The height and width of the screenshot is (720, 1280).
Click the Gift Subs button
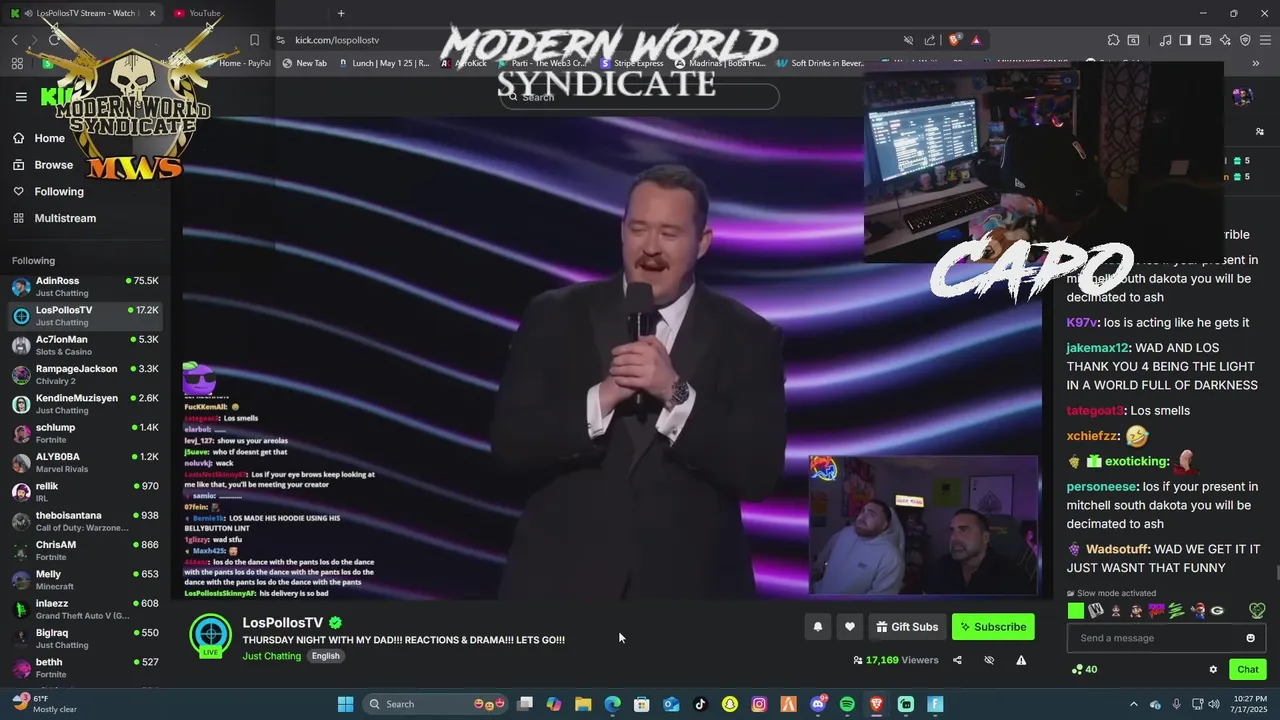(x=907, y=627)
